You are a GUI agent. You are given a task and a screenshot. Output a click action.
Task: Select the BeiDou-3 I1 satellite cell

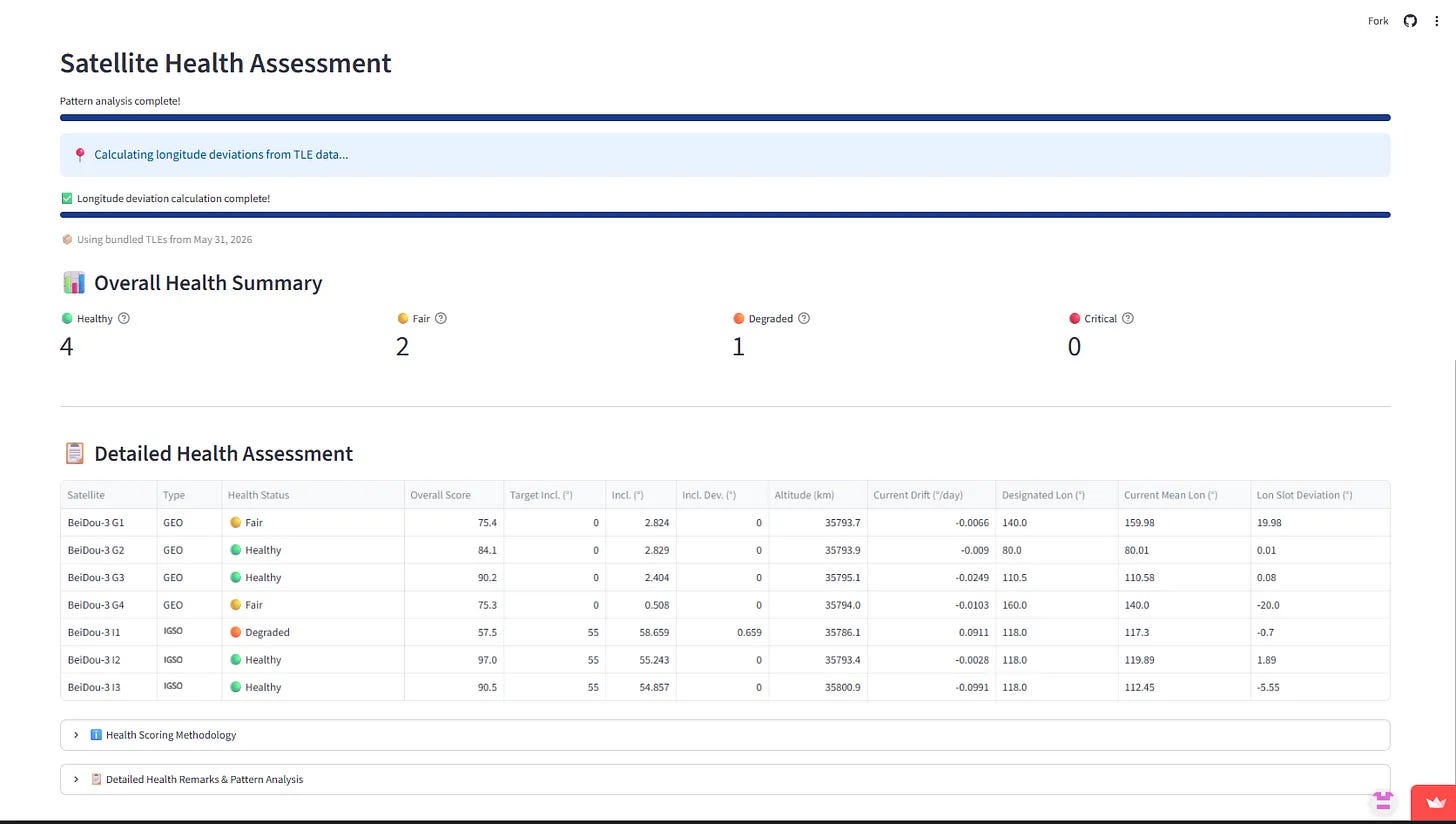(109, 632)
